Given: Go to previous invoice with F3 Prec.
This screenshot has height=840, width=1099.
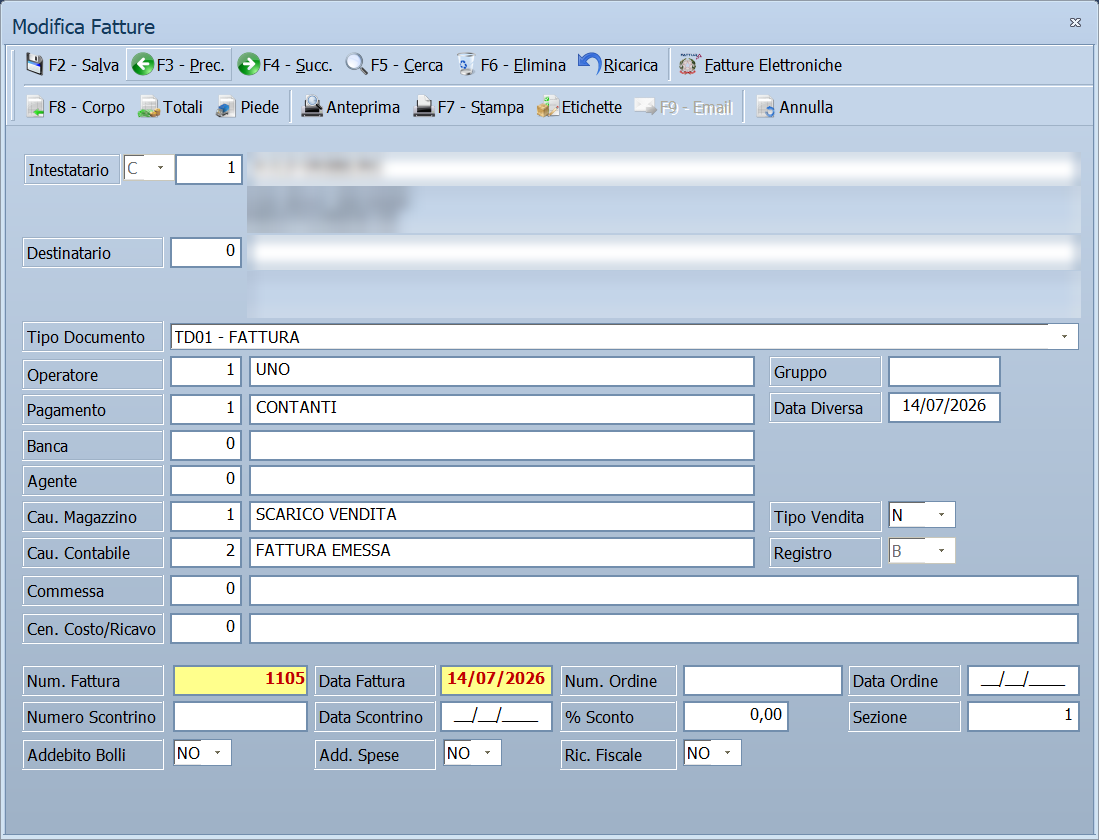Looking at the screenshot, I should (x=178, y=65).
